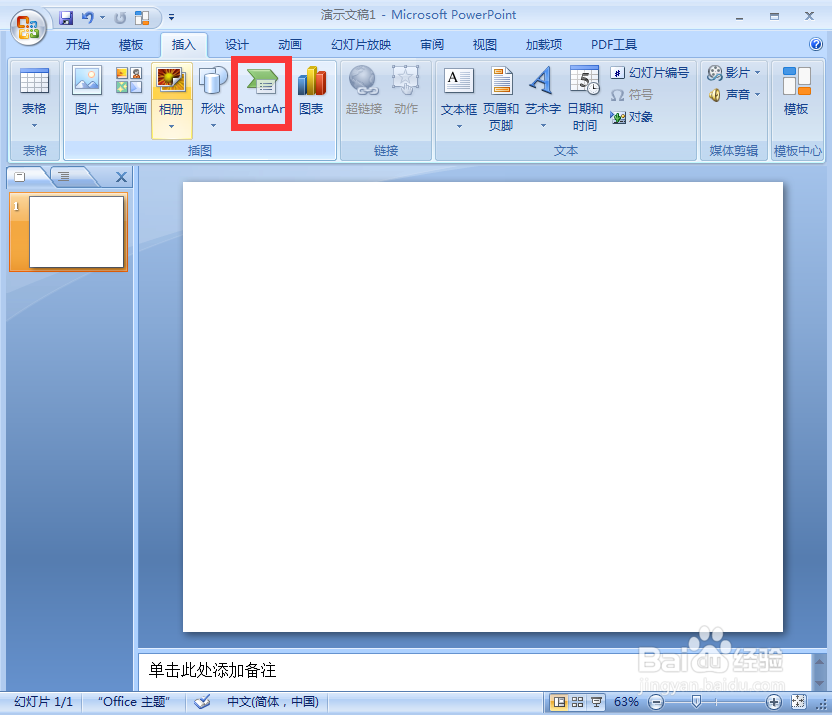832x715 pixels.
Task: Run spell check from status bar
Action: point(202,702)
